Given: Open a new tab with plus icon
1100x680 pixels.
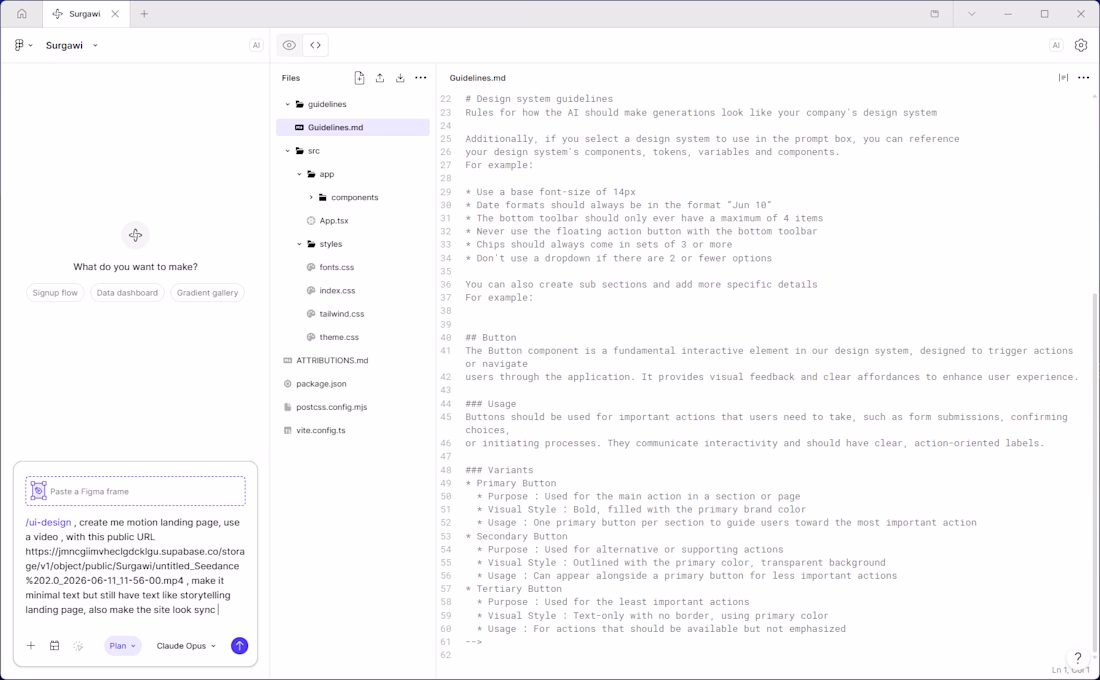Looking at the screenshot, I should [144, 13].
